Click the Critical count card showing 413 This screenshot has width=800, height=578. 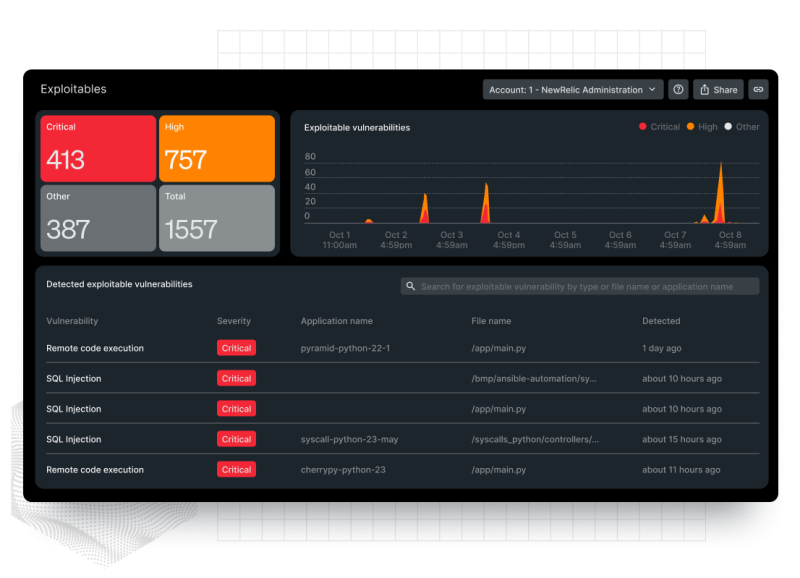(97, 148)
